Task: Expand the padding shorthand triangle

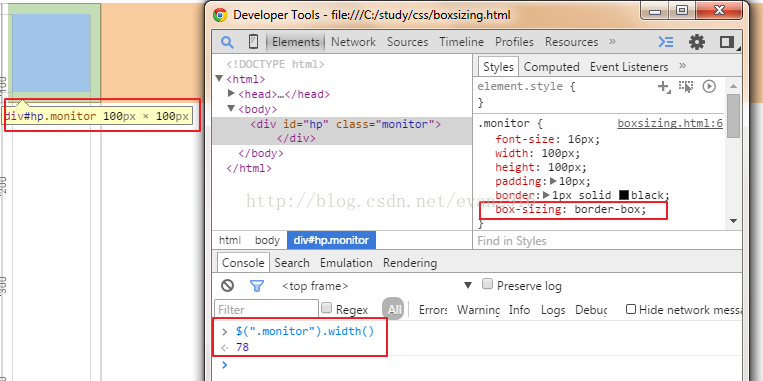Action: coord(553,181)
